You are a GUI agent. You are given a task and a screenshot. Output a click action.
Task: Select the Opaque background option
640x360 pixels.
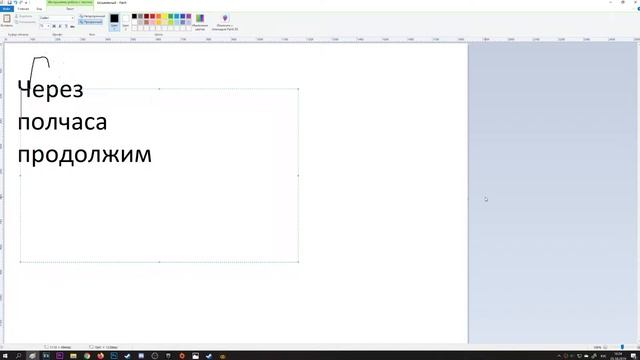coord(92,16)
